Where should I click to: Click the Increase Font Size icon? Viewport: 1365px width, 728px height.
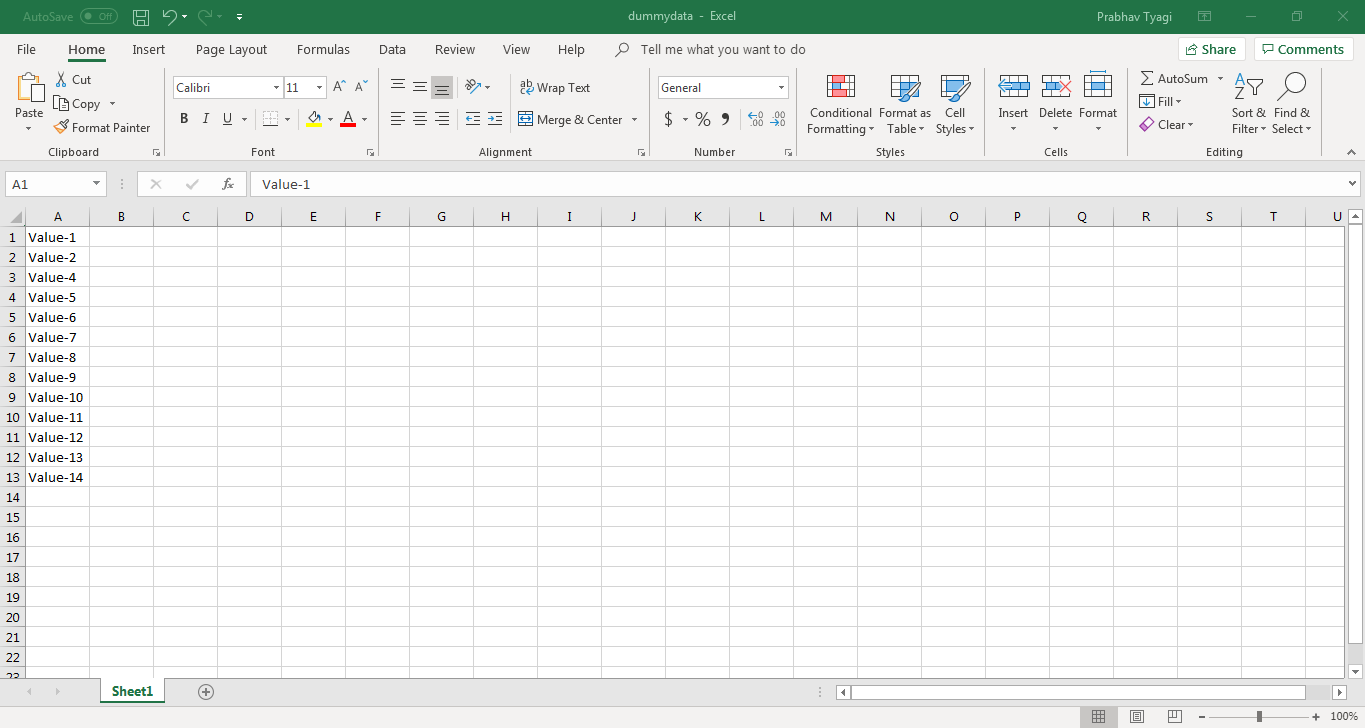tap(340, 88)
